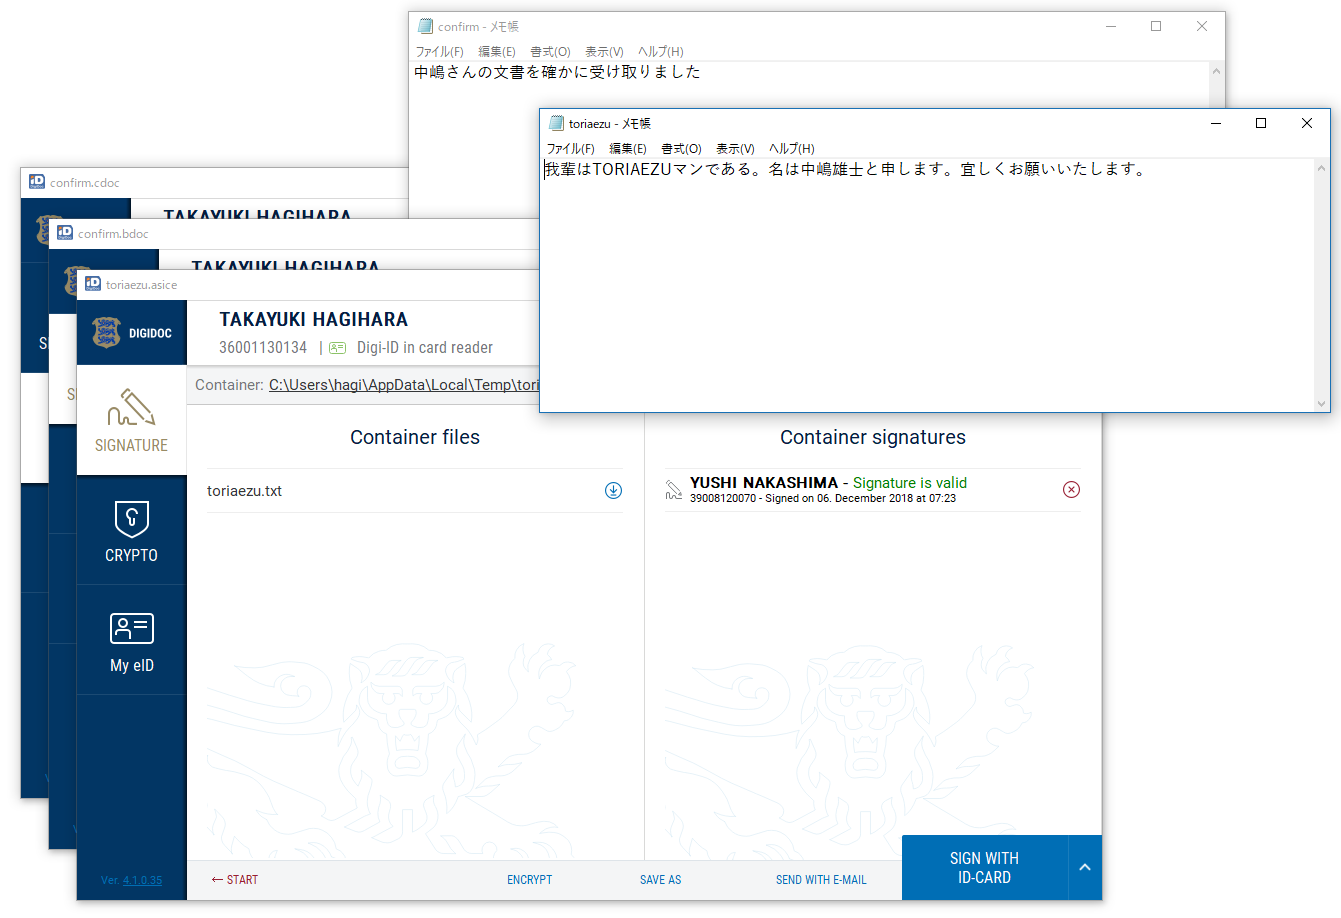1341x918 pixels.
Task: Open the CRYPTO section shield icon
Action: [x=131, y=519]
